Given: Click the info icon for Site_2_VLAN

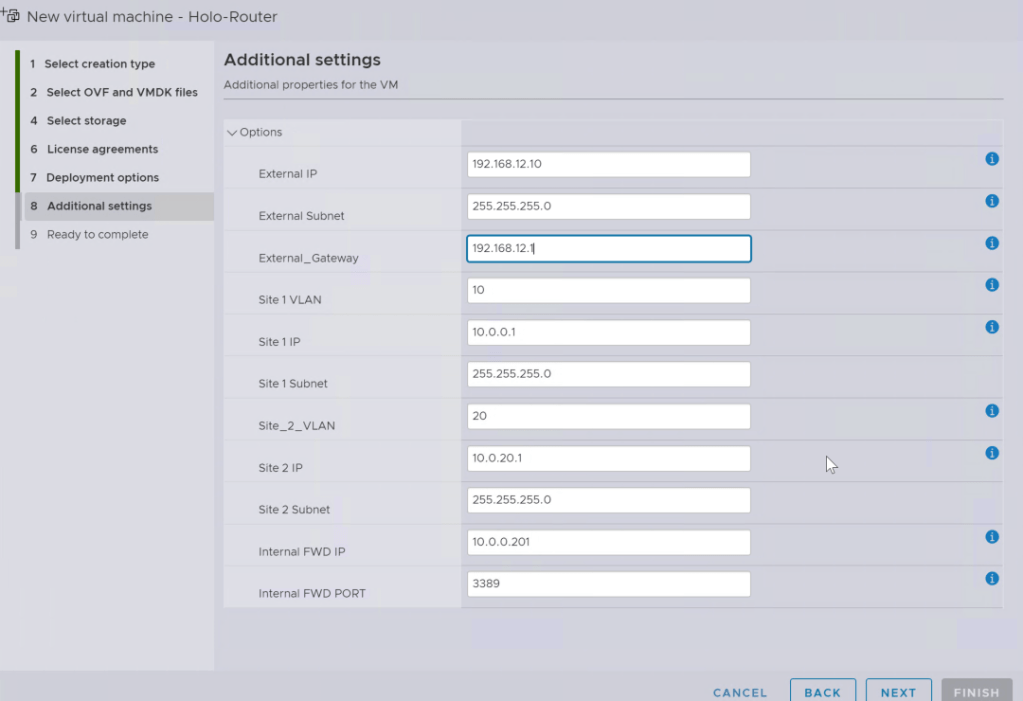Looking at the screenshot, I should point(992,411).
